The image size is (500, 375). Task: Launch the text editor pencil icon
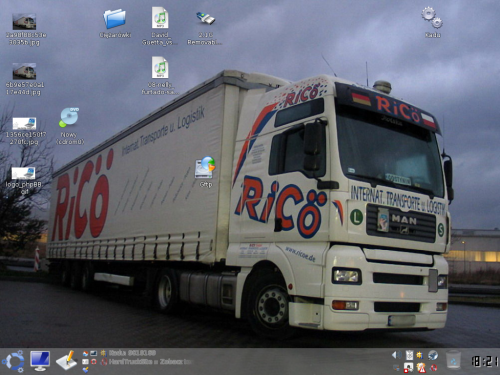pyautogui.click(x=66, y=361)
